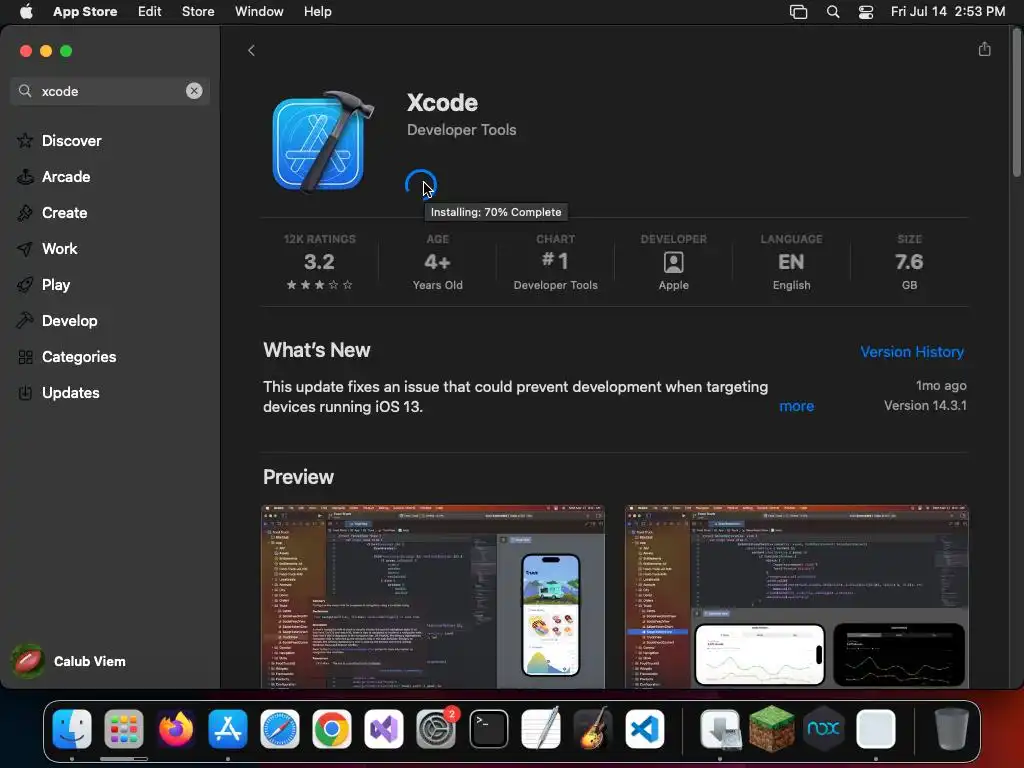Open the Window menu

coord(259,12)
